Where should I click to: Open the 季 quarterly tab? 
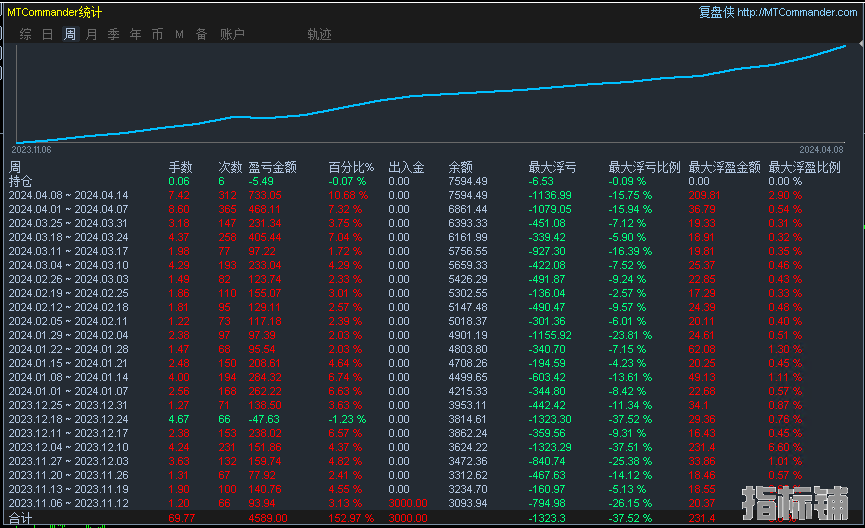click(x=113, y=34)
